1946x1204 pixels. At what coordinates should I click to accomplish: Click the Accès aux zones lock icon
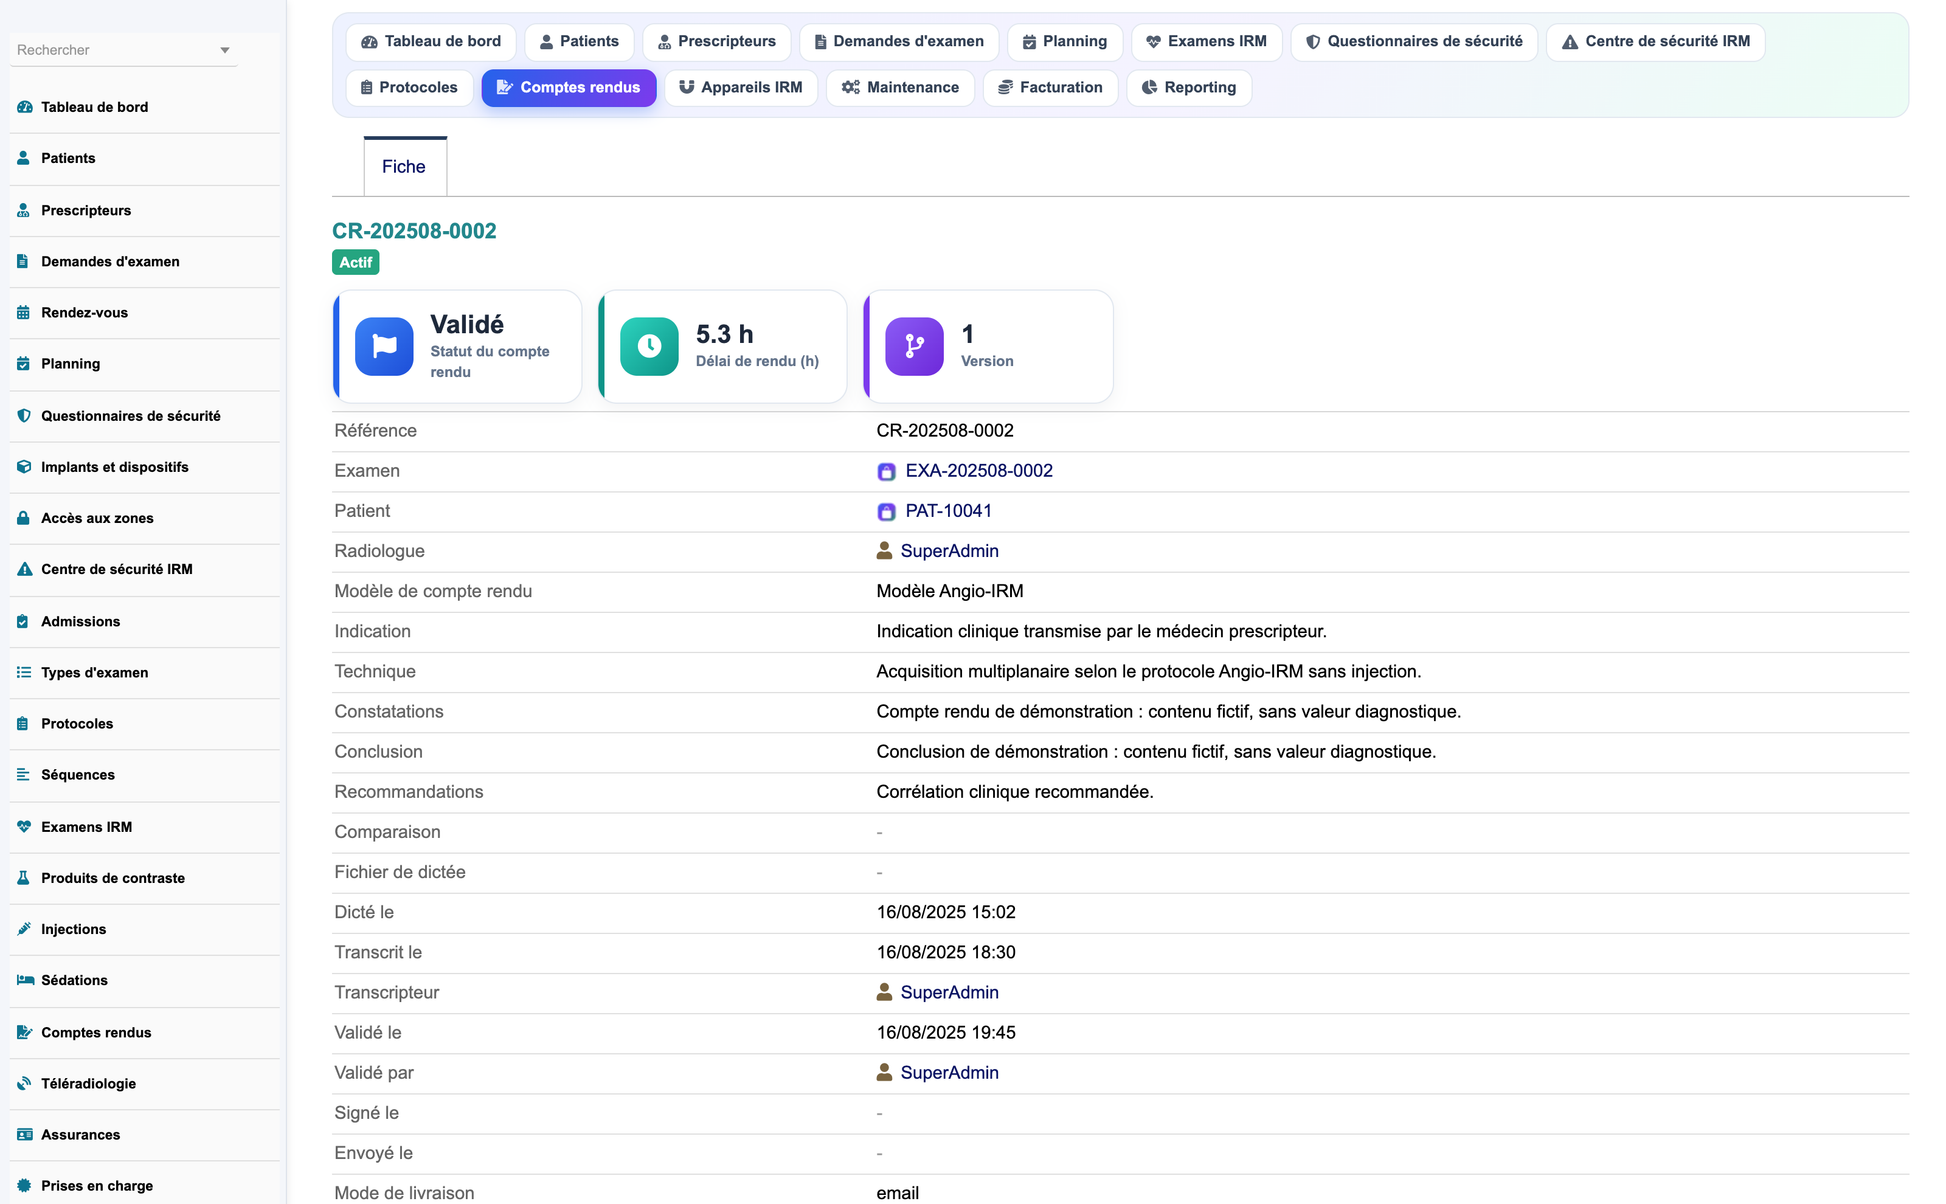click(x=24, y=518)
